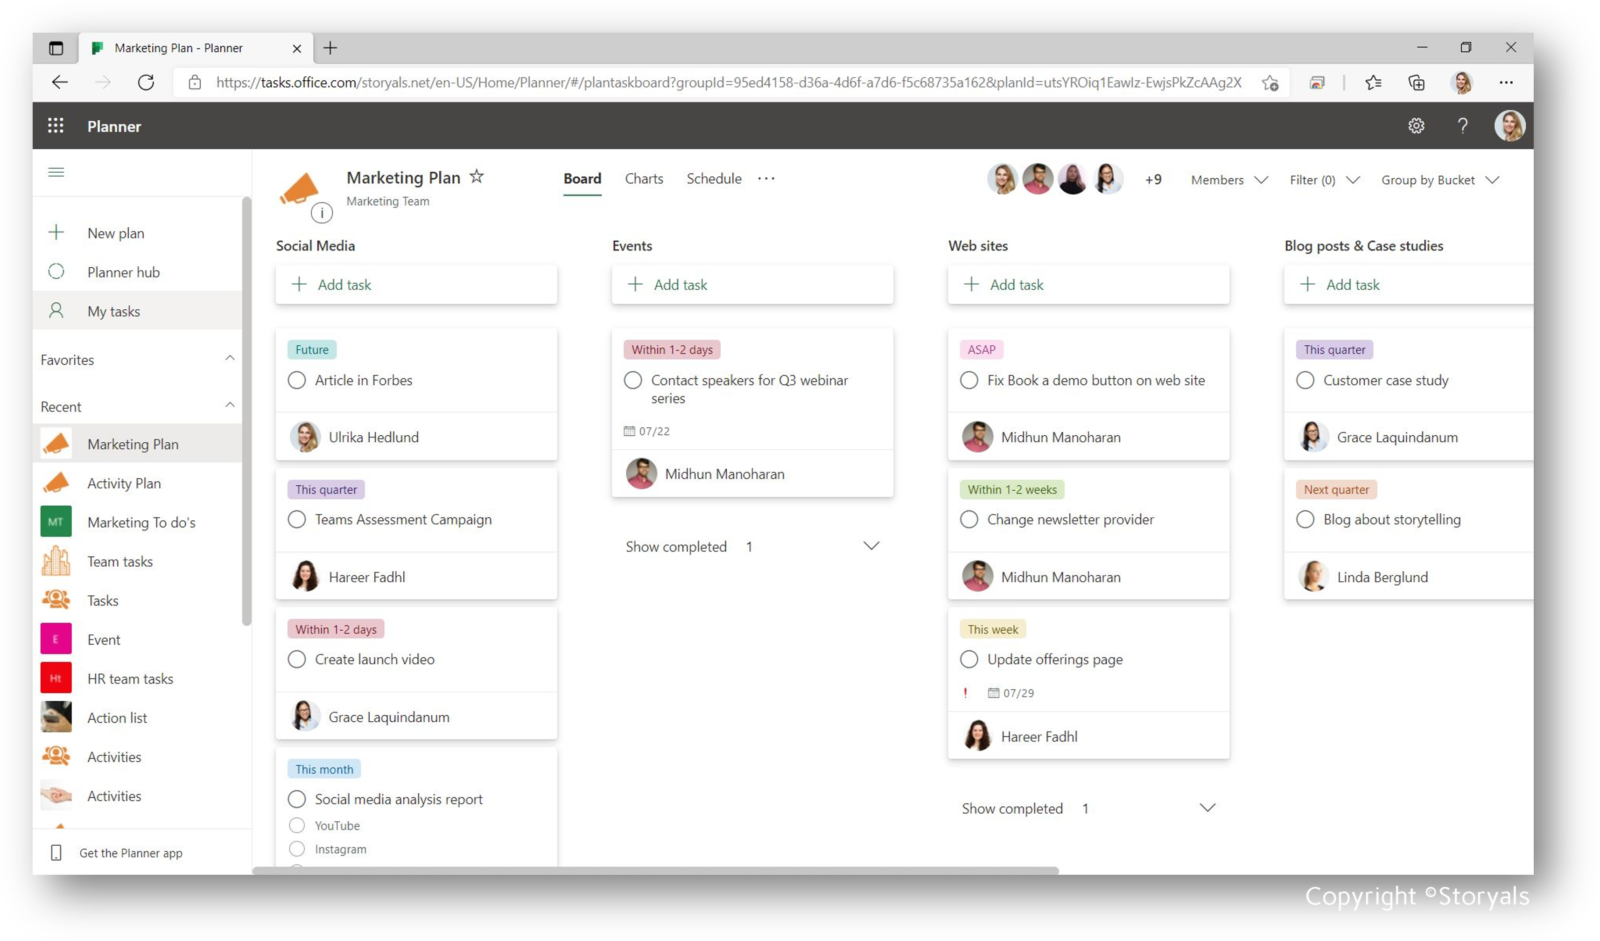Open the Group by Bucket dropdown
Viewport: 1600px width, 941px height.
pyautogui.click(x=1440, y=180)
